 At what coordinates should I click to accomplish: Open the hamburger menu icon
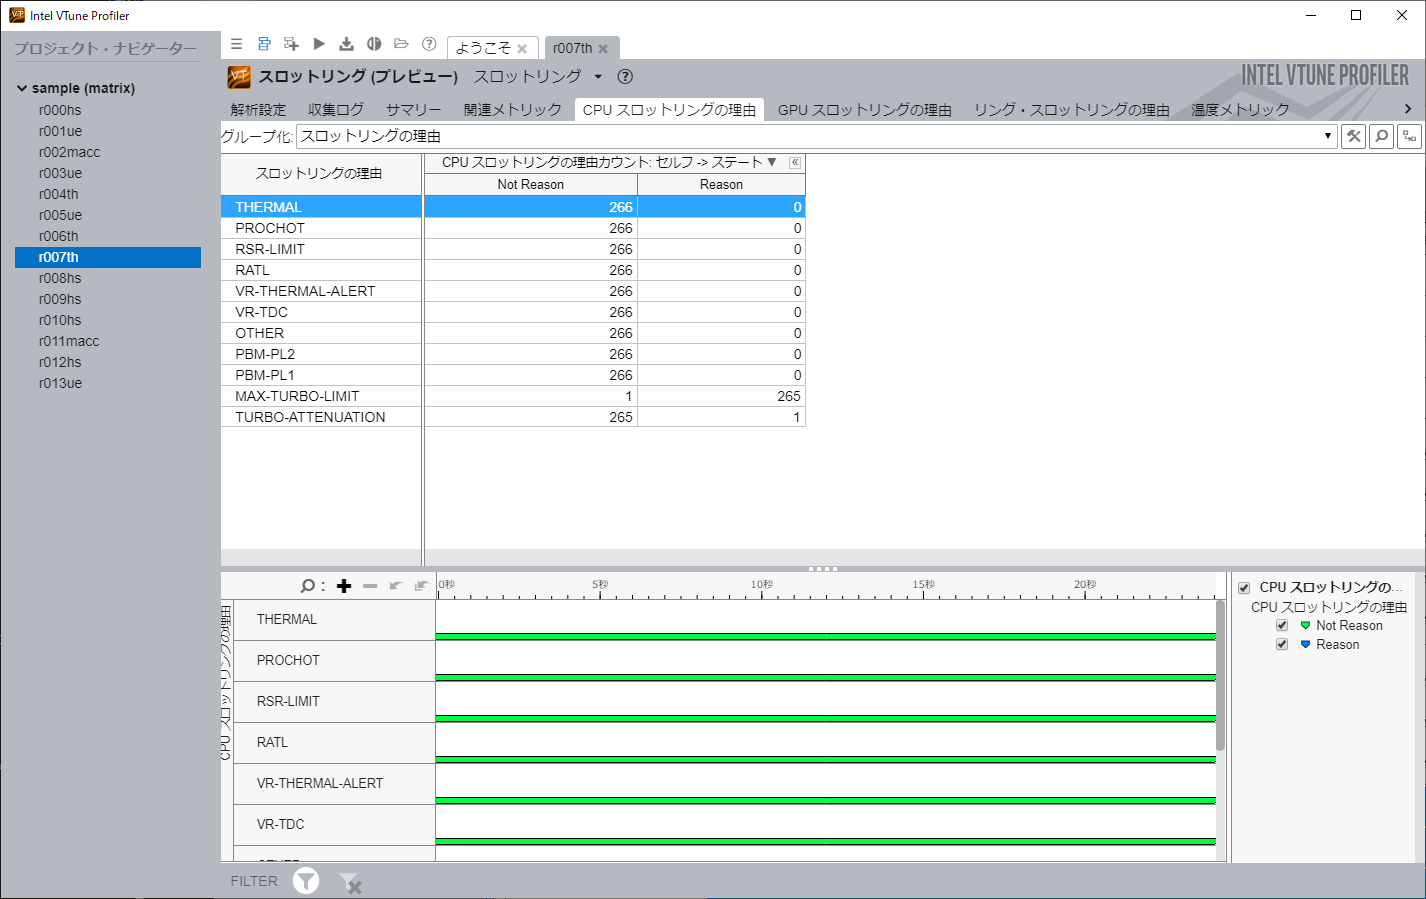(237, 44)
